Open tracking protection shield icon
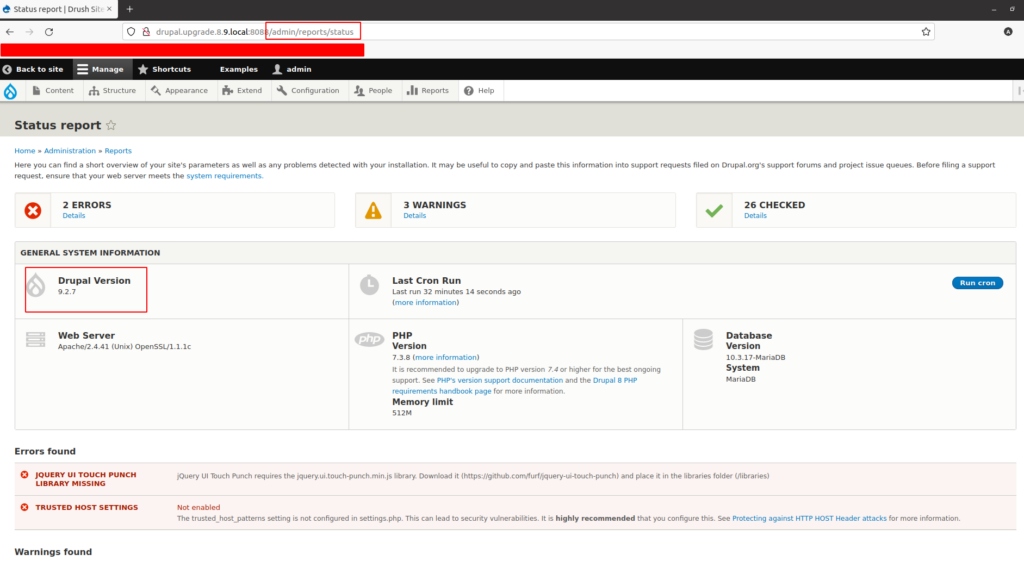Screen dimensions: 1024x561 (x=131, y=31)
